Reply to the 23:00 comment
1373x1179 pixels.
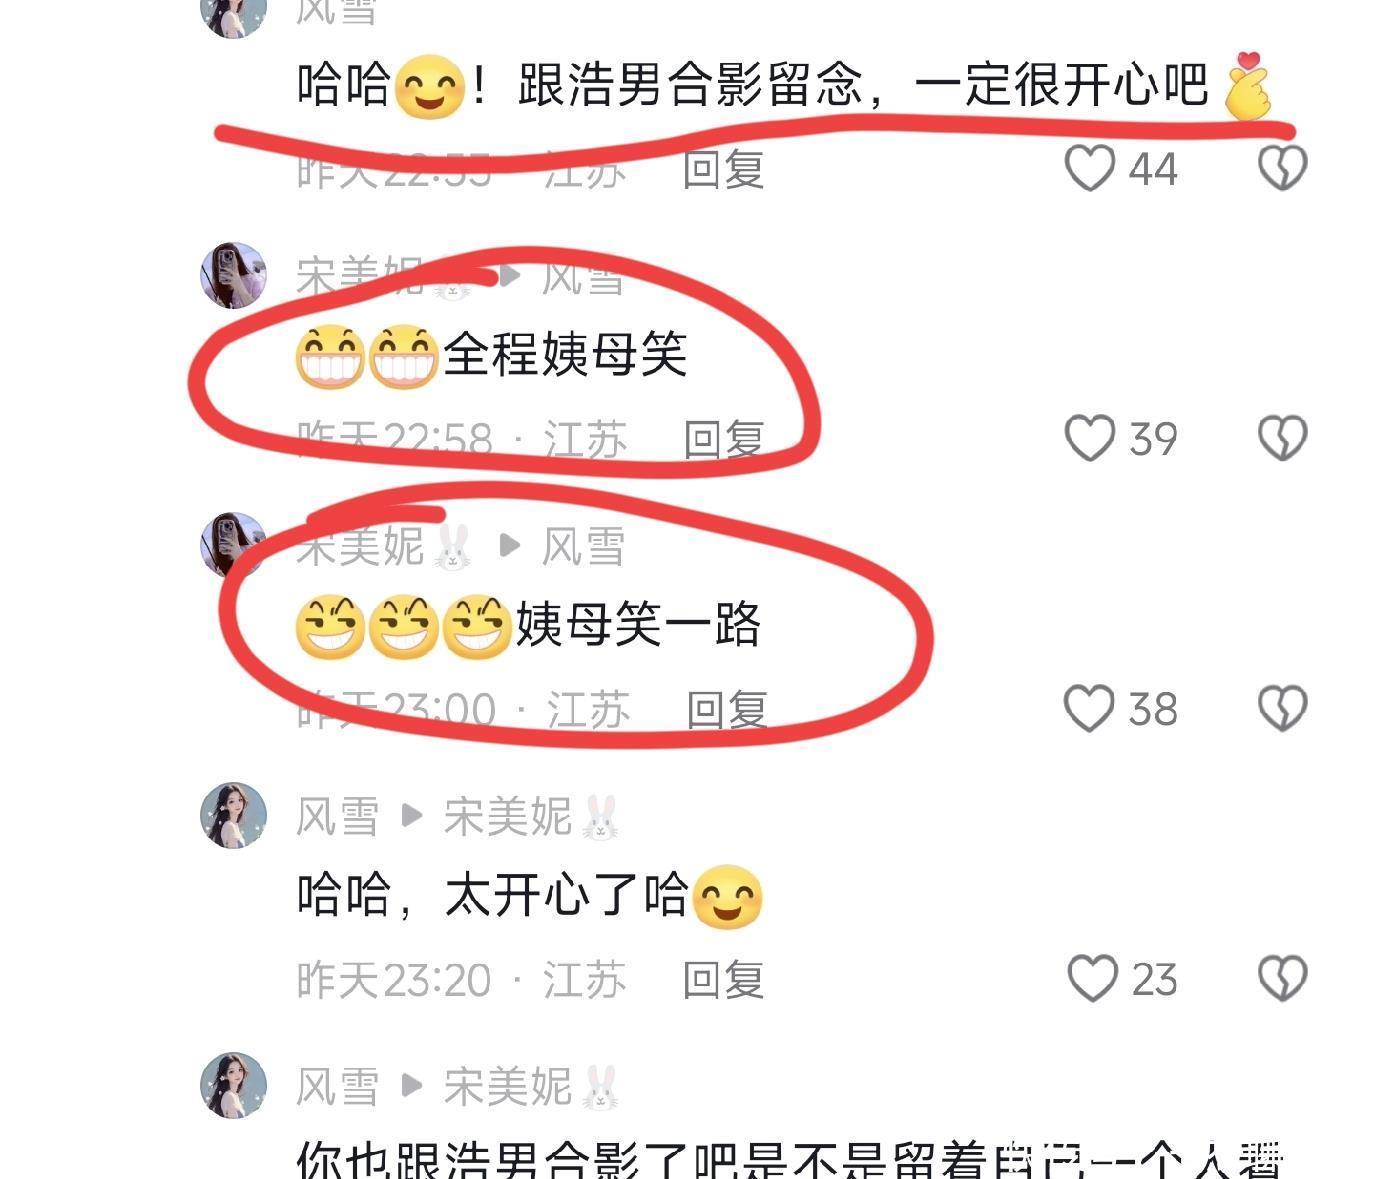(727, 709)
